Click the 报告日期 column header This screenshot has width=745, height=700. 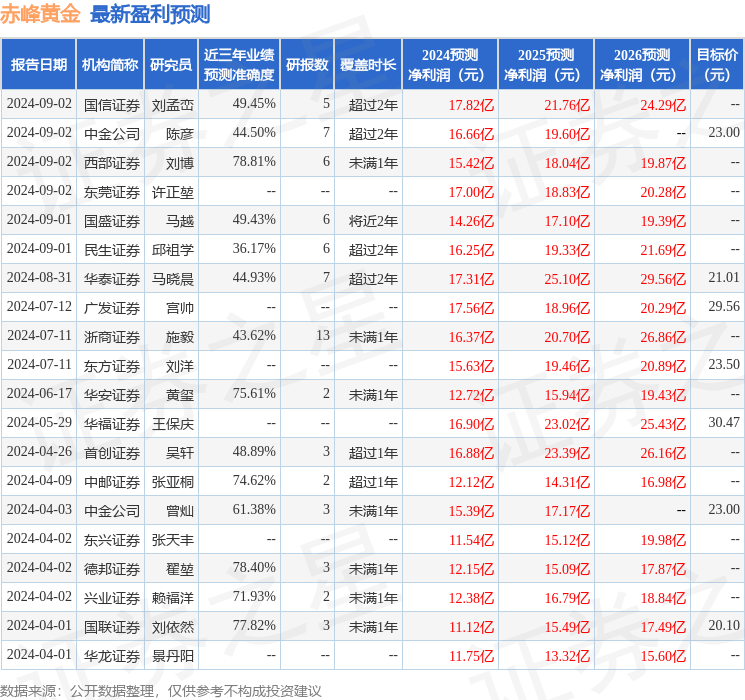(38, 65)
